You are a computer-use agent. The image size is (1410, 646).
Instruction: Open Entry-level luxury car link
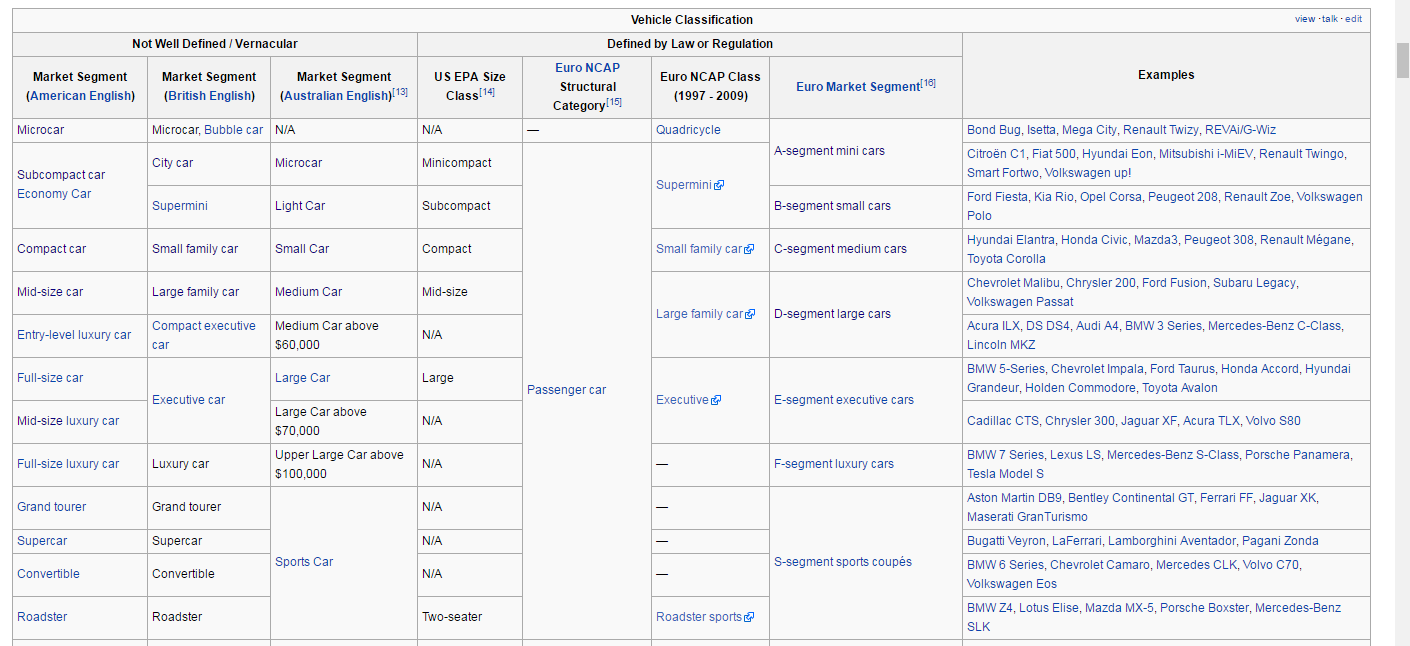[74, 335]
